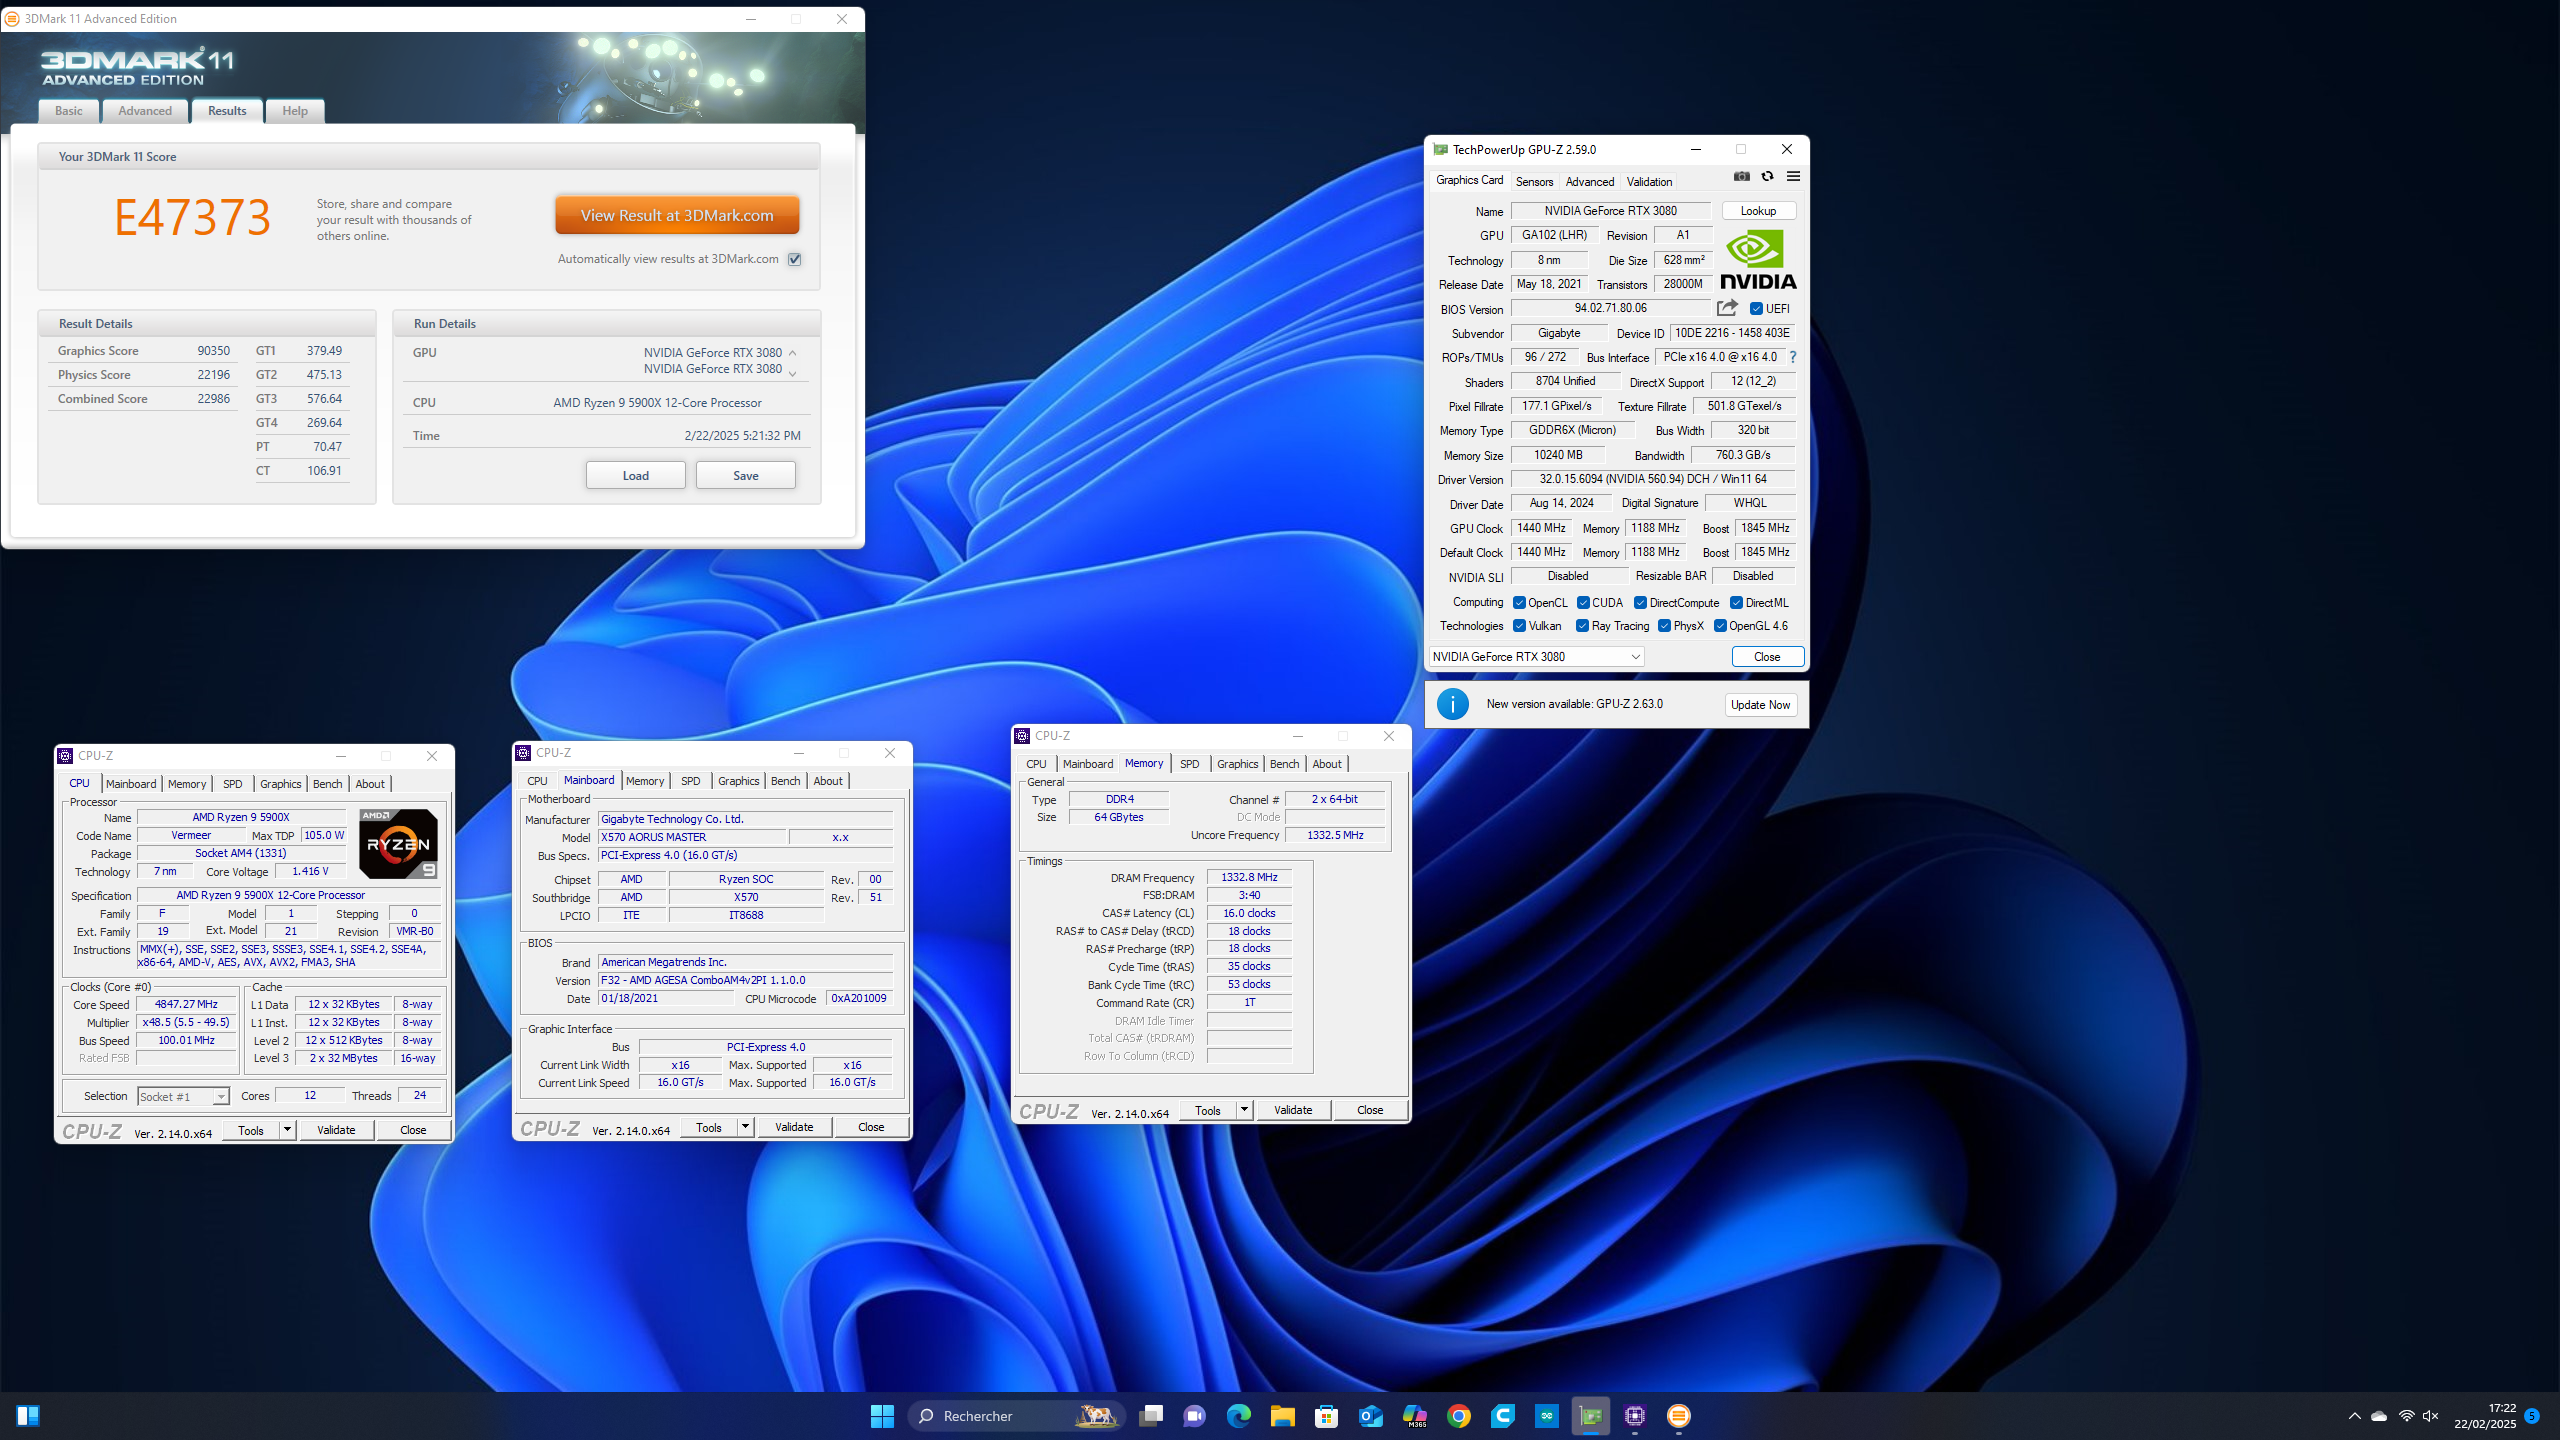Click the NVIDIA logo in GPU-Z
Image resolution: width=2560 pixels, height=1440 pixels.
1757,260
